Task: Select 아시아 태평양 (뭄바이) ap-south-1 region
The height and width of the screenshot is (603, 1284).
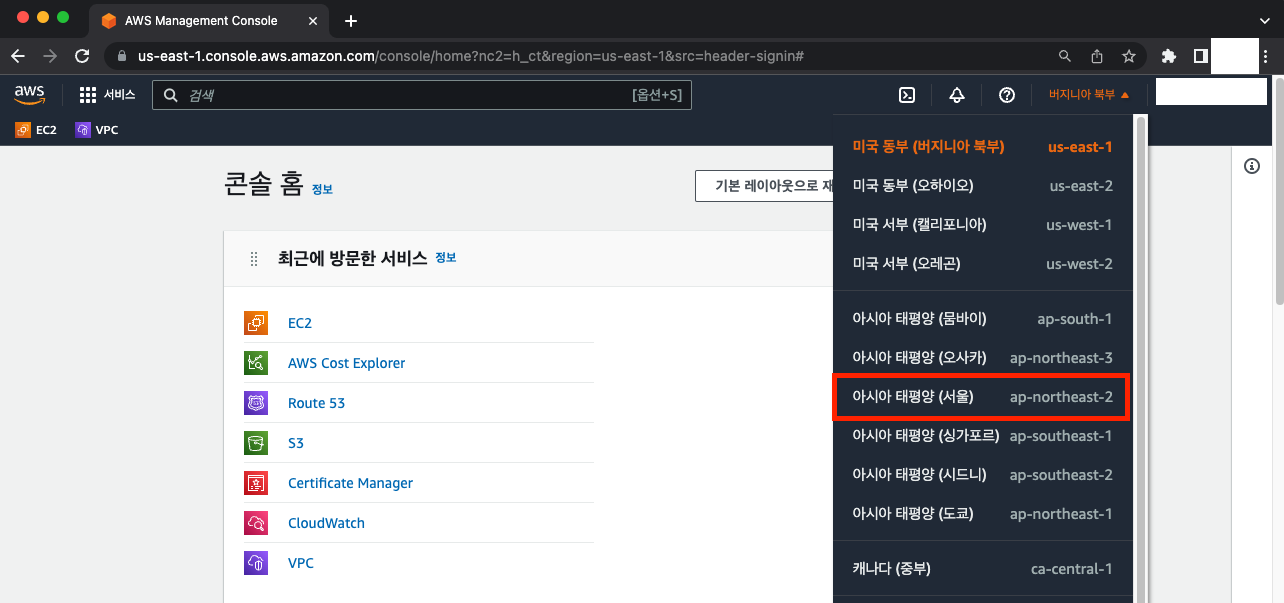Action: pos(982,319)
